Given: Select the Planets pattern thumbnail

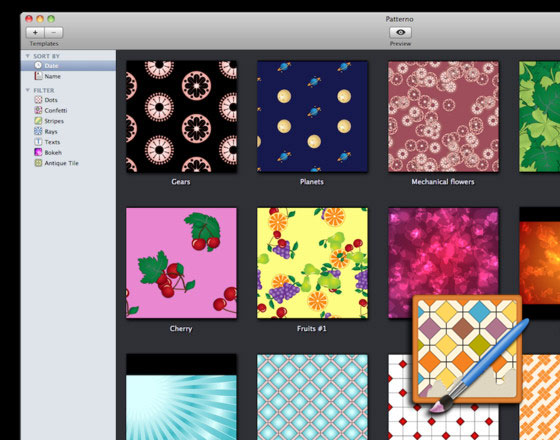Looking at the screenshot, I should [x=312, y=116].
